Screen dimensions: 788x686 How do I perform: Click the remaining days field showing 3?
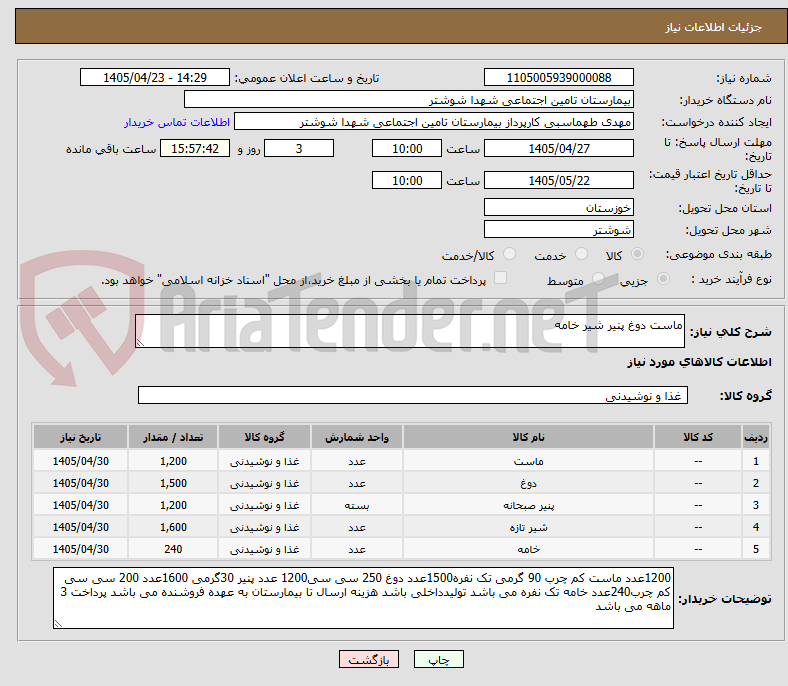[x=299, y=148]
